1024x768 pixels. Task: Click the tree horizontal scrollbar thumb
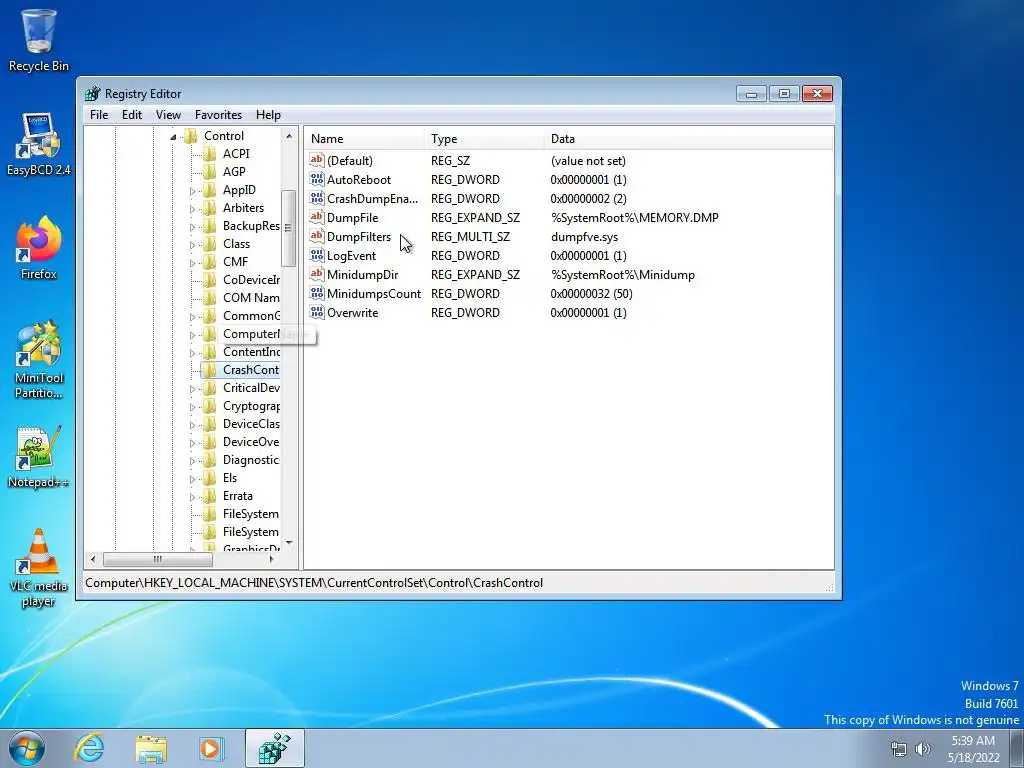157,560
